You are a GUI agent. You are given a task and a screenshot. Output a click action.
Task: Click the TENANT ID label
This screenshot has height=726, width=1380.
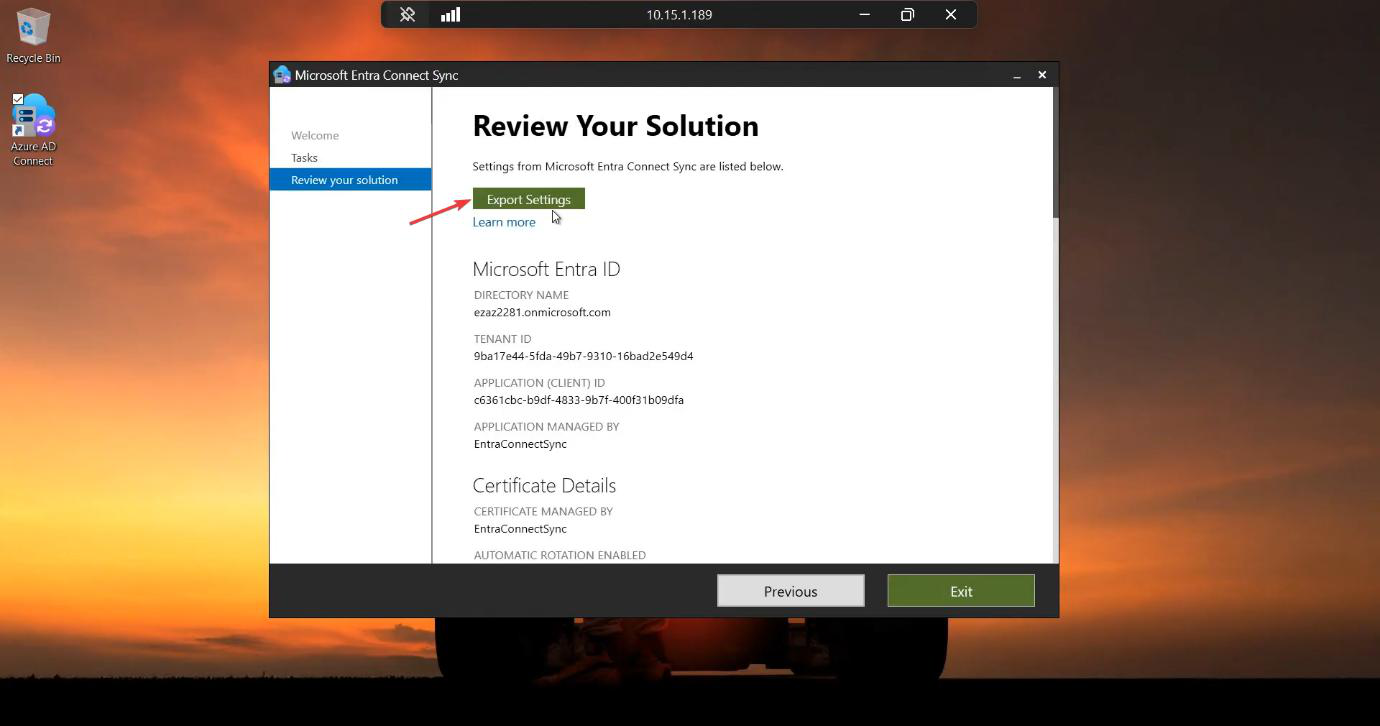[503, 339]
